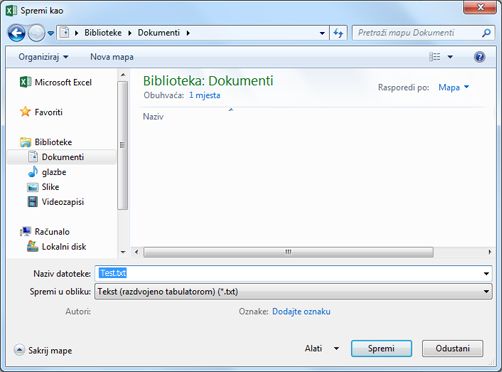
Task: Select Biblioteke in the navigation pane
Action: coord(46,142)
